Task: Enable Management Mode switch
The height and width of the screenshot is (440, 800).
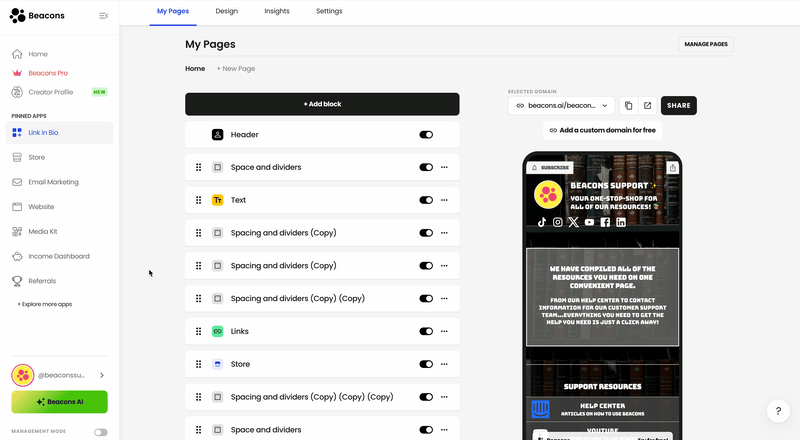Action: click(x=101, y=432)
